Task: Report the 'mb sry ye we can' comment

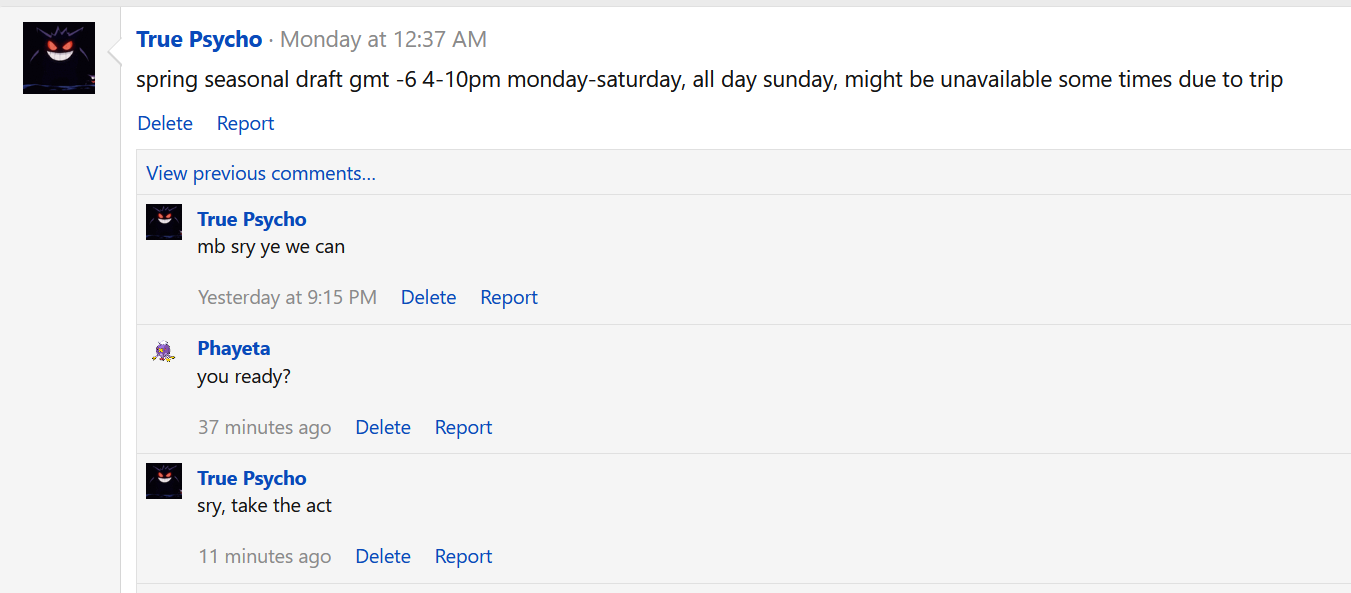Action: [509, 297]
